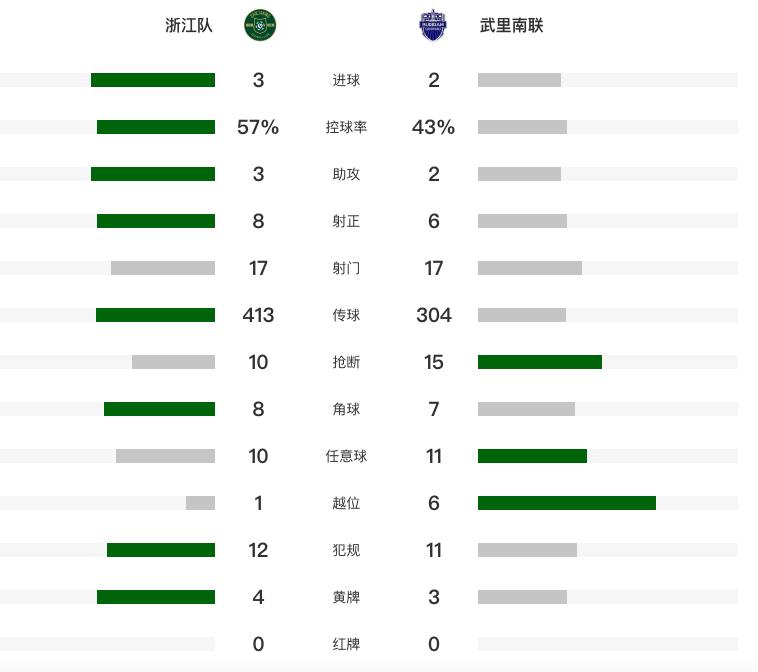Screen dimensions: 758x672
Task: Click the 黄牌 stat label
Action: pyautogui.click(x=346, y=597)
